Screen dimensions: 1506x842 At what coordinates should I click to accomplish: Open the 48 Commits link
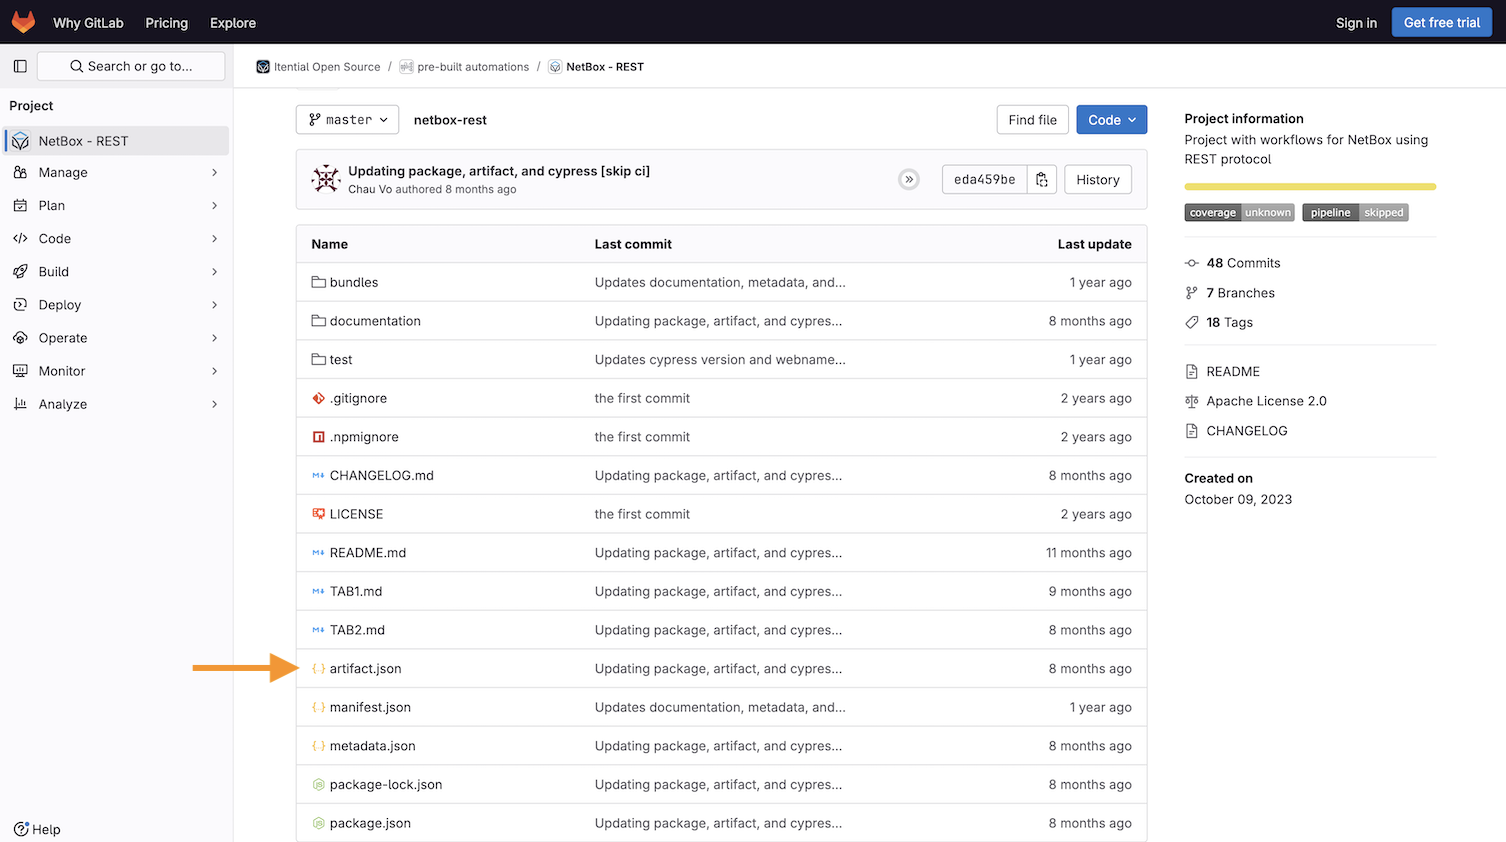(x=1242, y=263)
